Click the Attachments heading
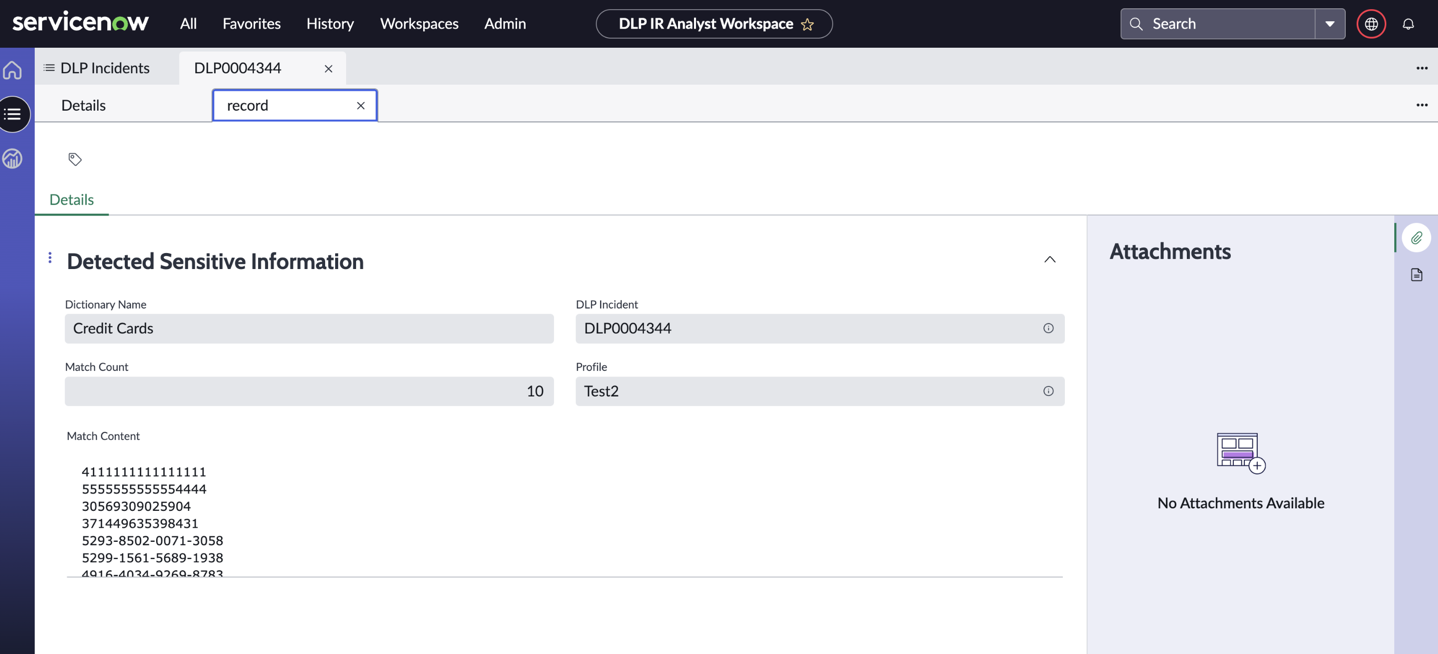1438x654 pixels. pos(1170,251)
